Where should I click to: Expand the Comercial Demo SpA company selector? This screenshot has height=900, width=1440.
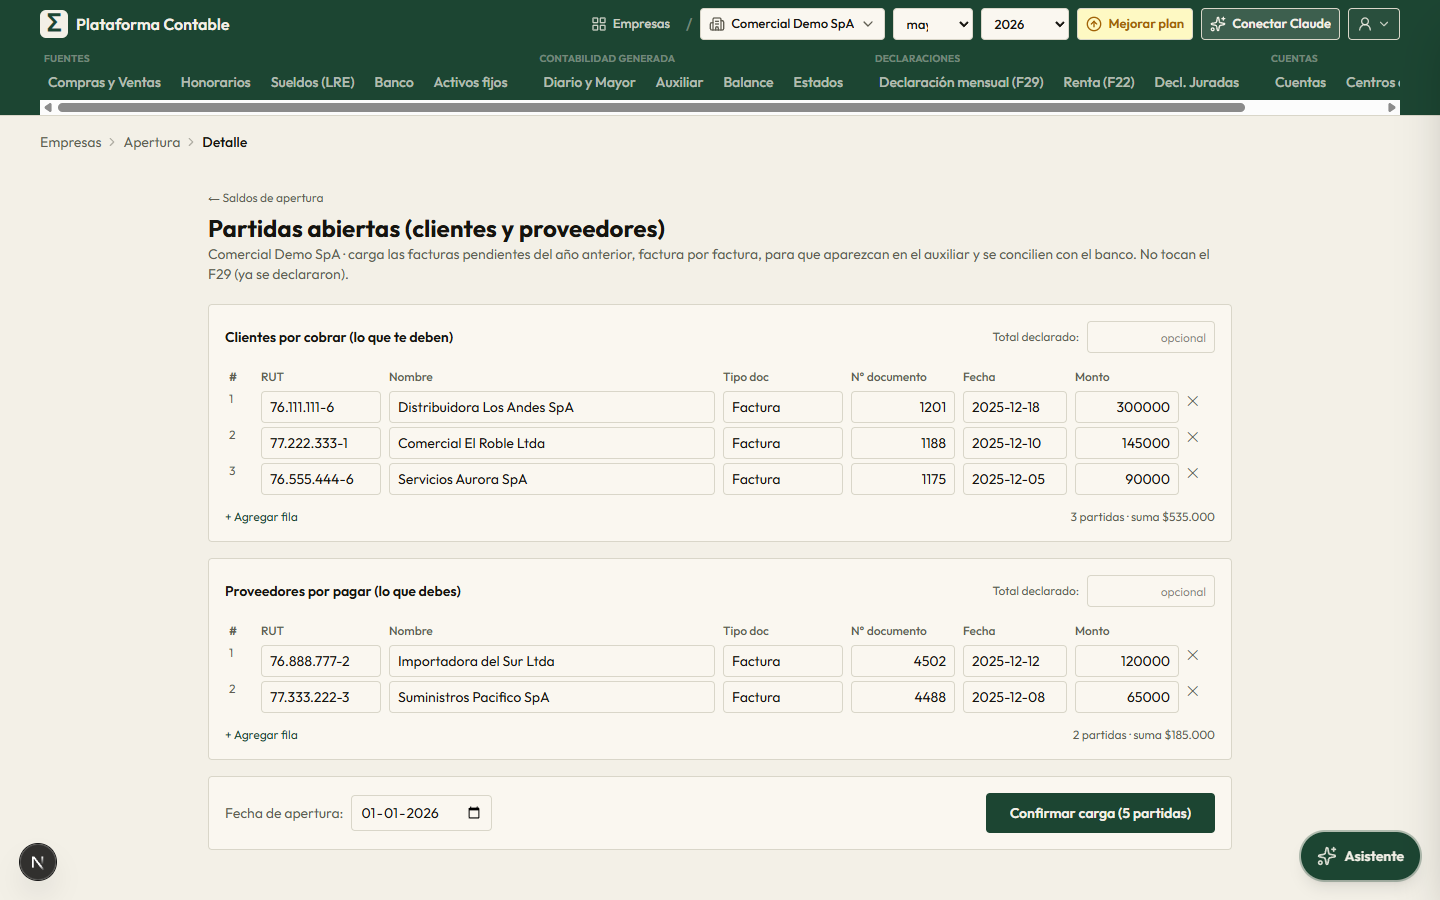(x=792, y=24)
